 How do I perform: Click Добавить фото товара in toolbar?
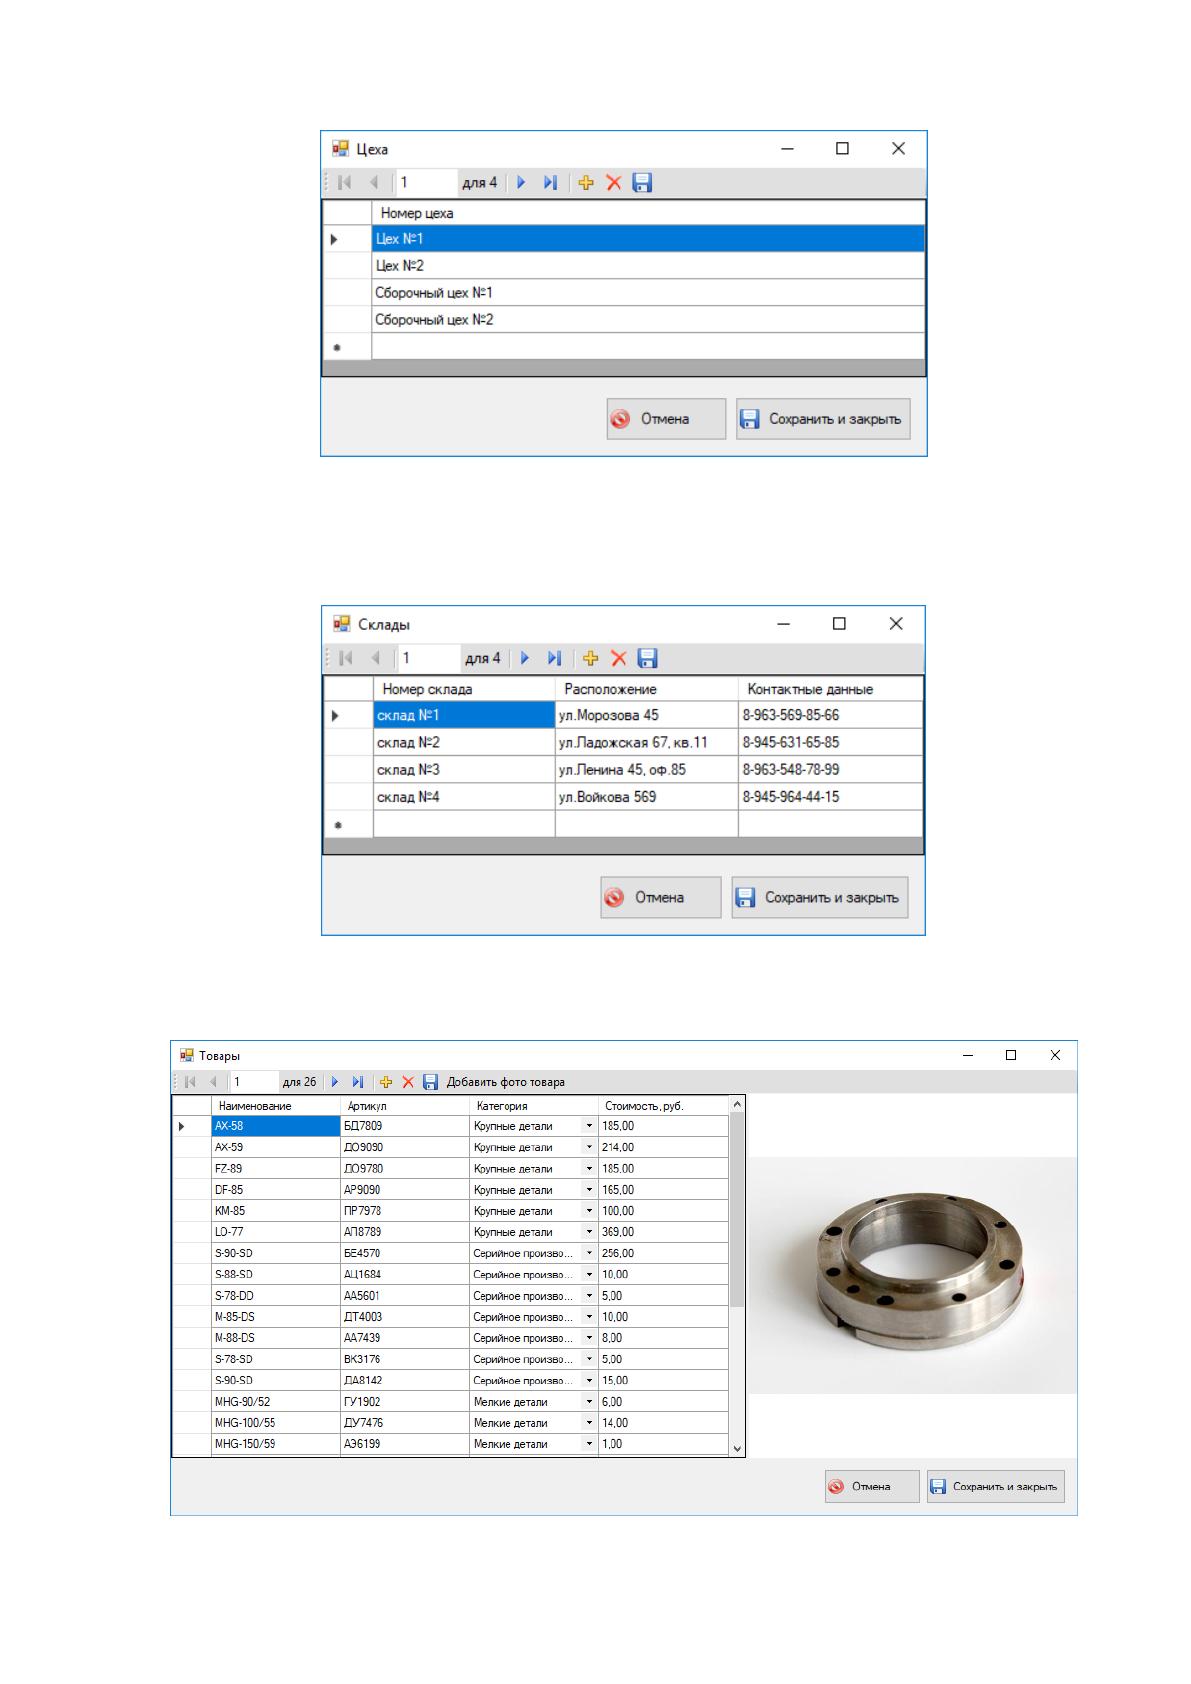coord(506,1082)
